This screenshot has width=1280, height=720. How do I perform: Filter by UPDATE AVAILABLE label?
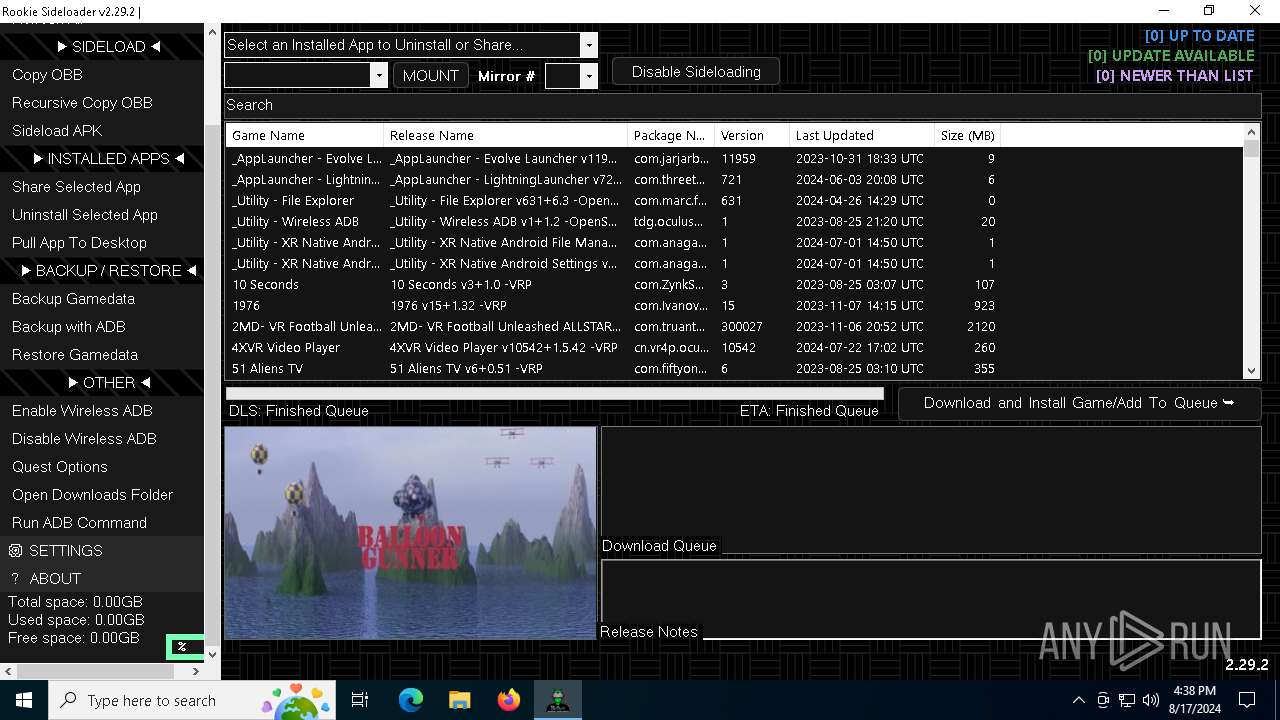(1171, 56)
